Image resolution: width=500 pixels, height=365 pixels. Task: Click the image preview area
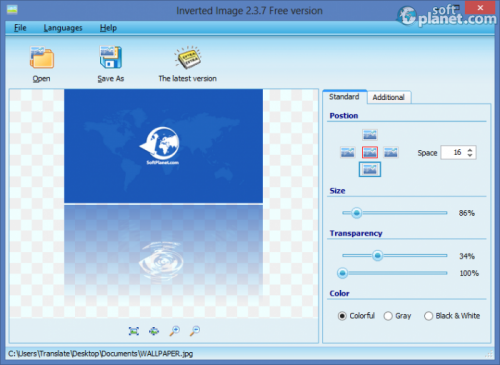tap(164, 203)
